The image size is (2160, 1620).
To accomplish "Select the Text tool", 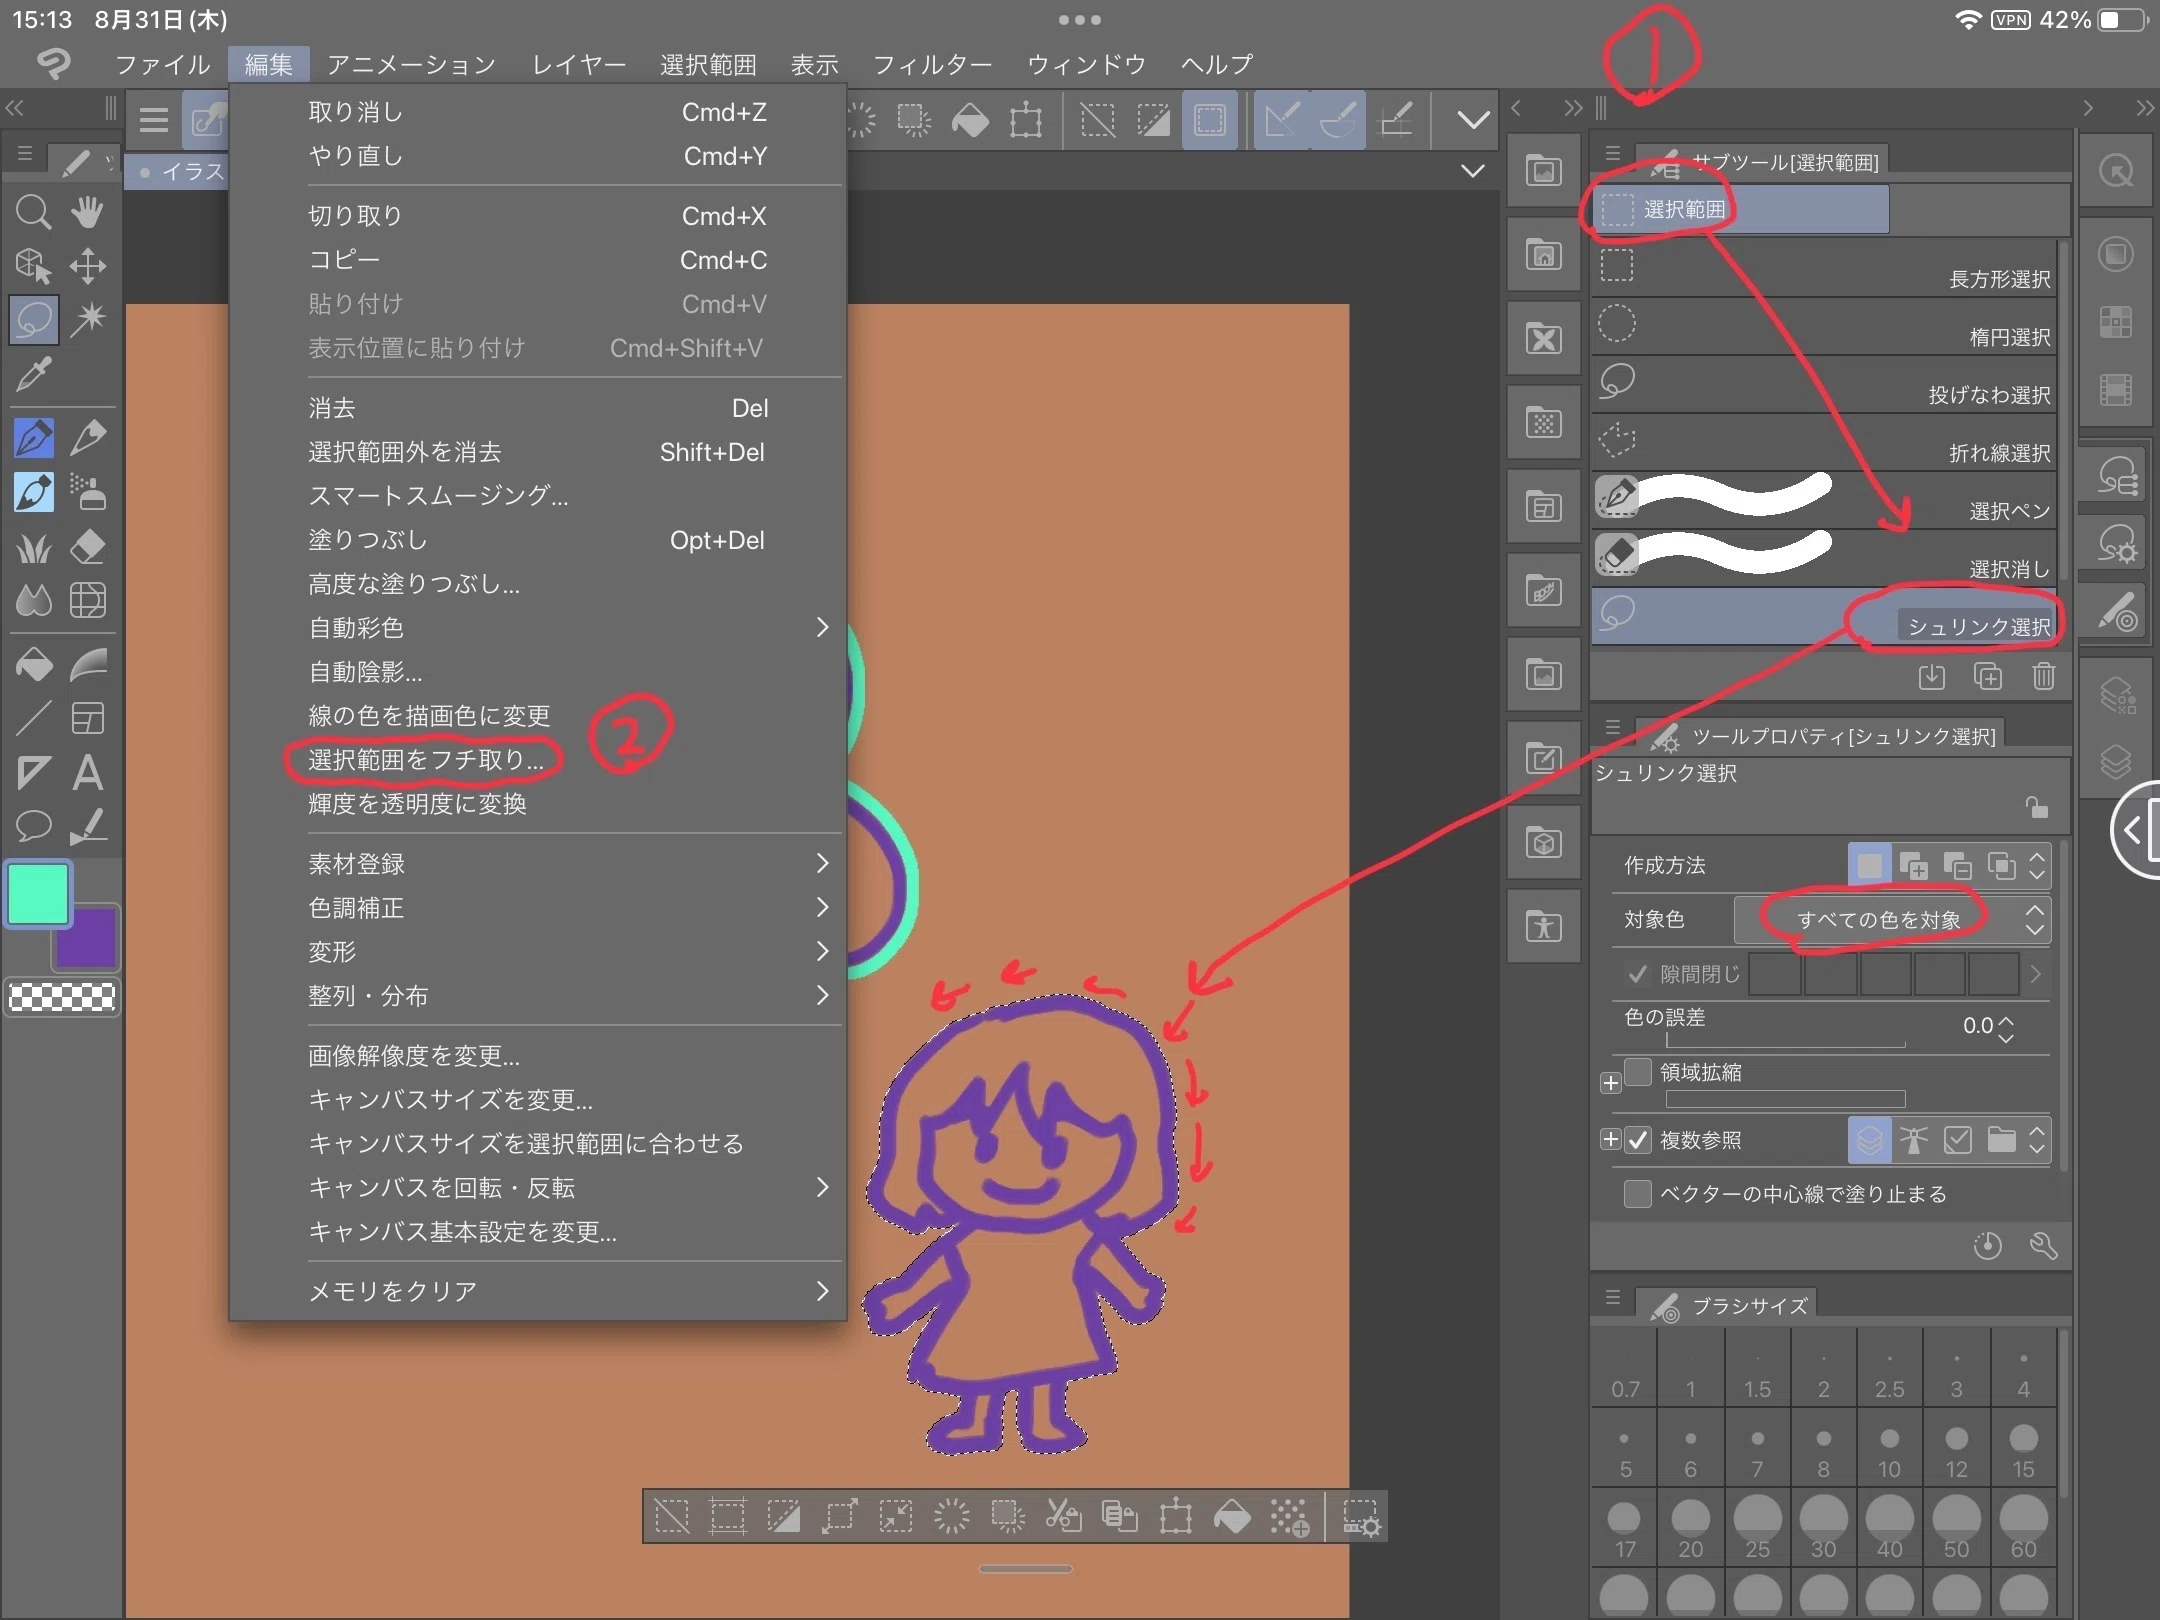I will click(88, 773).
